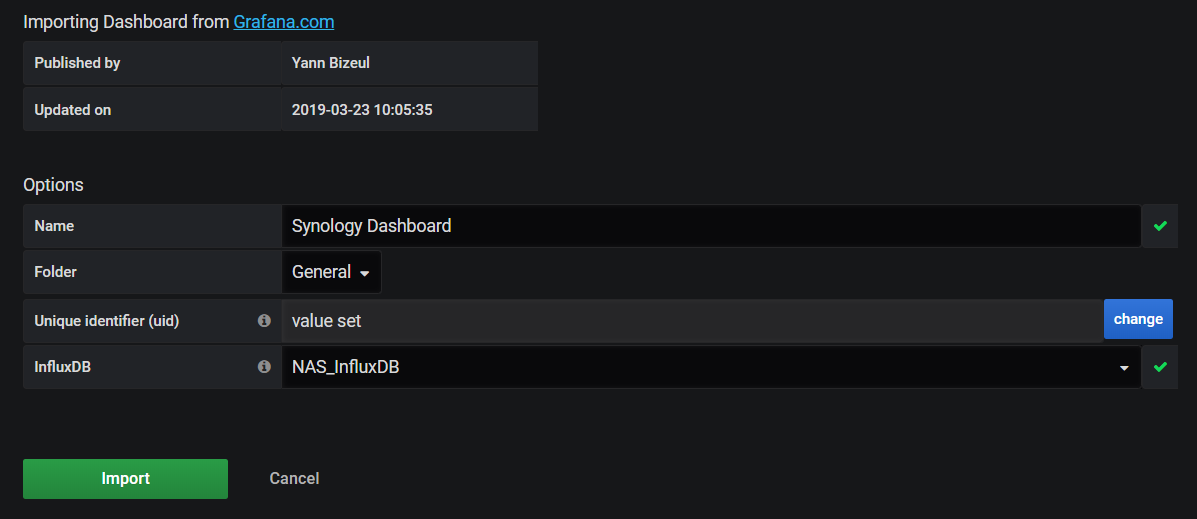
Task: Click the 2019-03-23 updated timestamp
Action: [362, 110]
